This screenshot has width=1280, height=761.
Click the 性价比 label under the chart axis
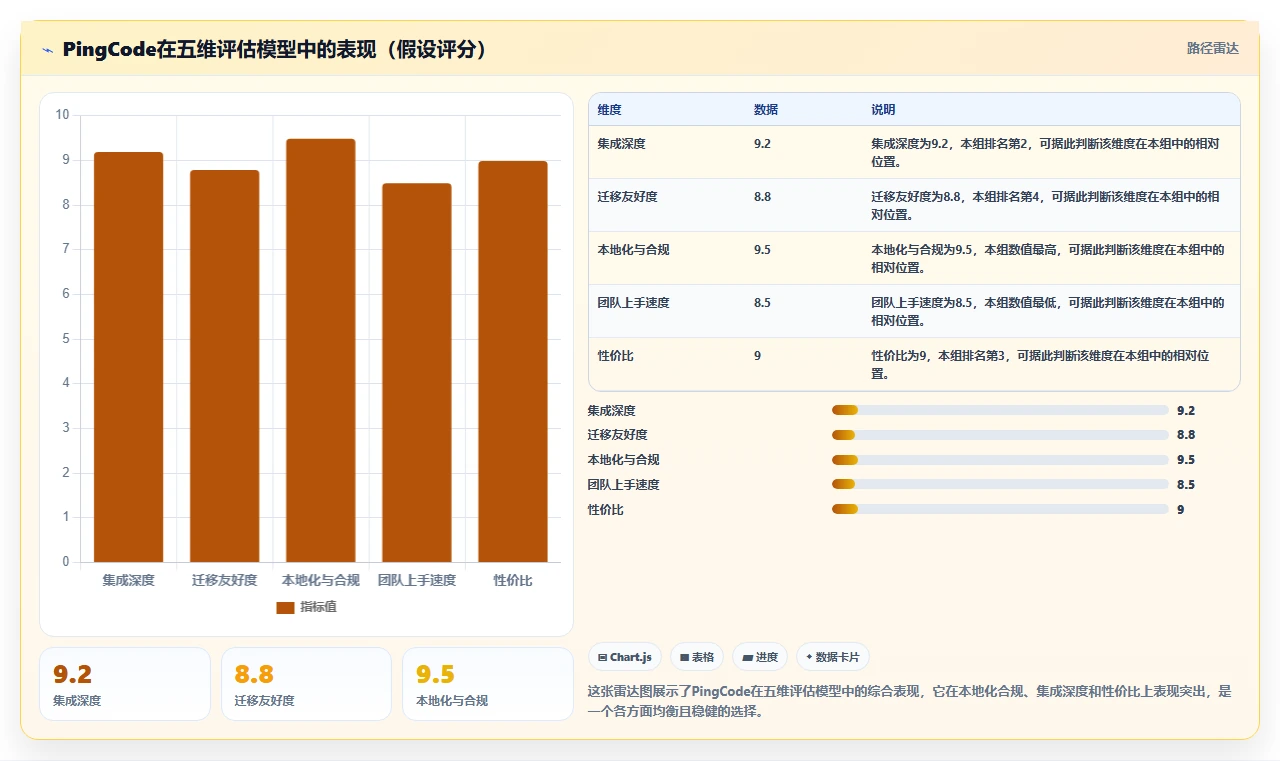click(x=512, y=580)
